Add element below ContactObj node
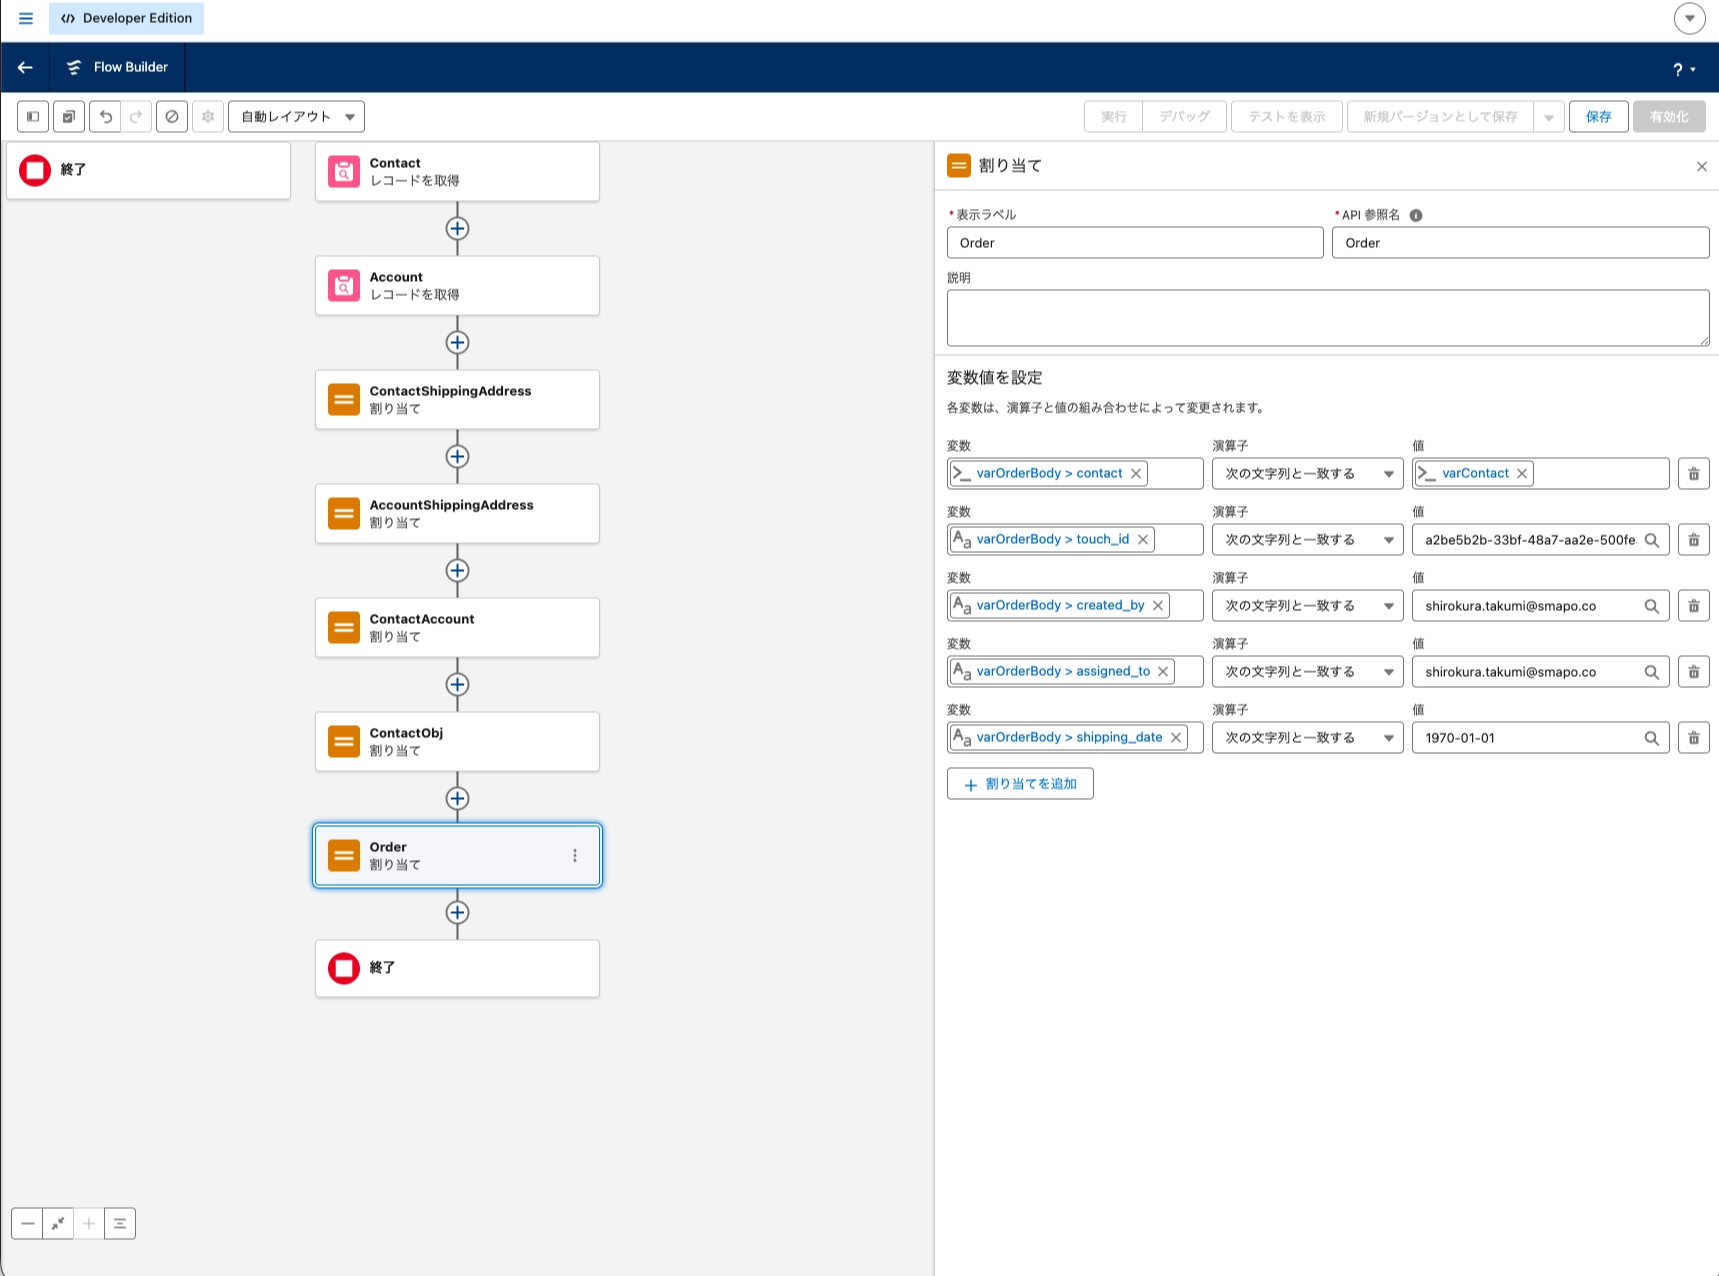This screenshot has width=1719, height=1276. [457, 798]
